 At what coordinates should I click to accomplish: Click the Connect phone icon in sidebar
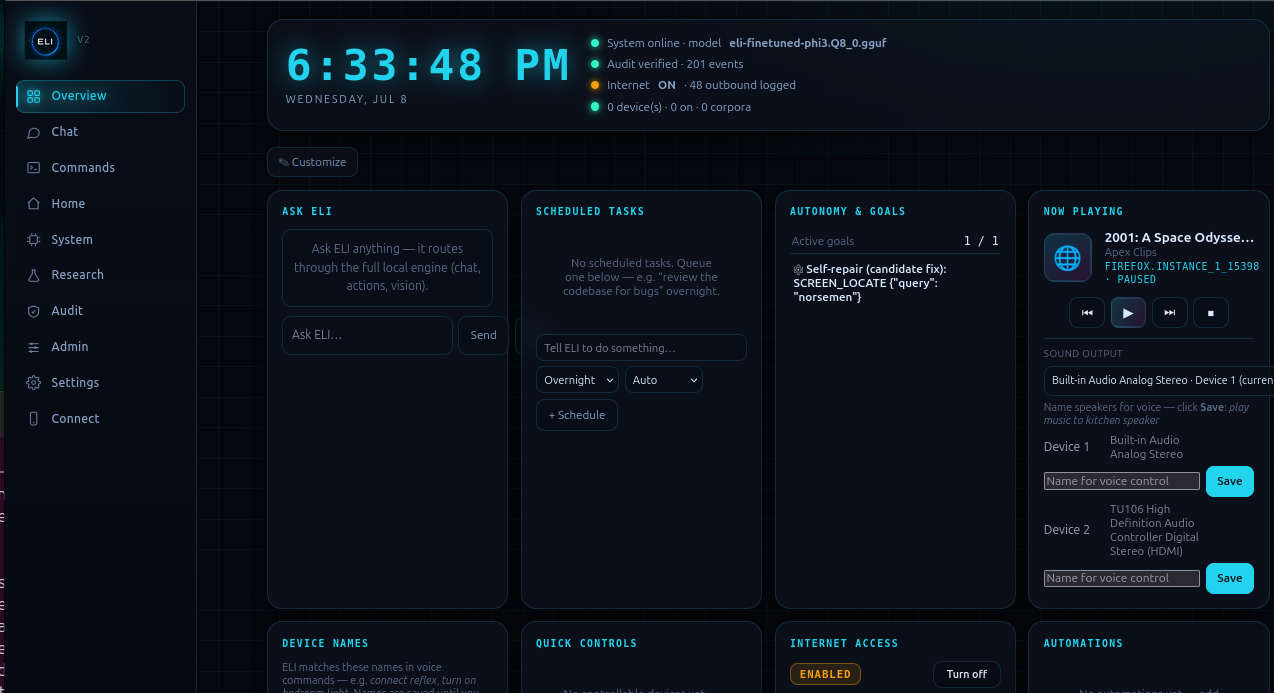(33, 419)
